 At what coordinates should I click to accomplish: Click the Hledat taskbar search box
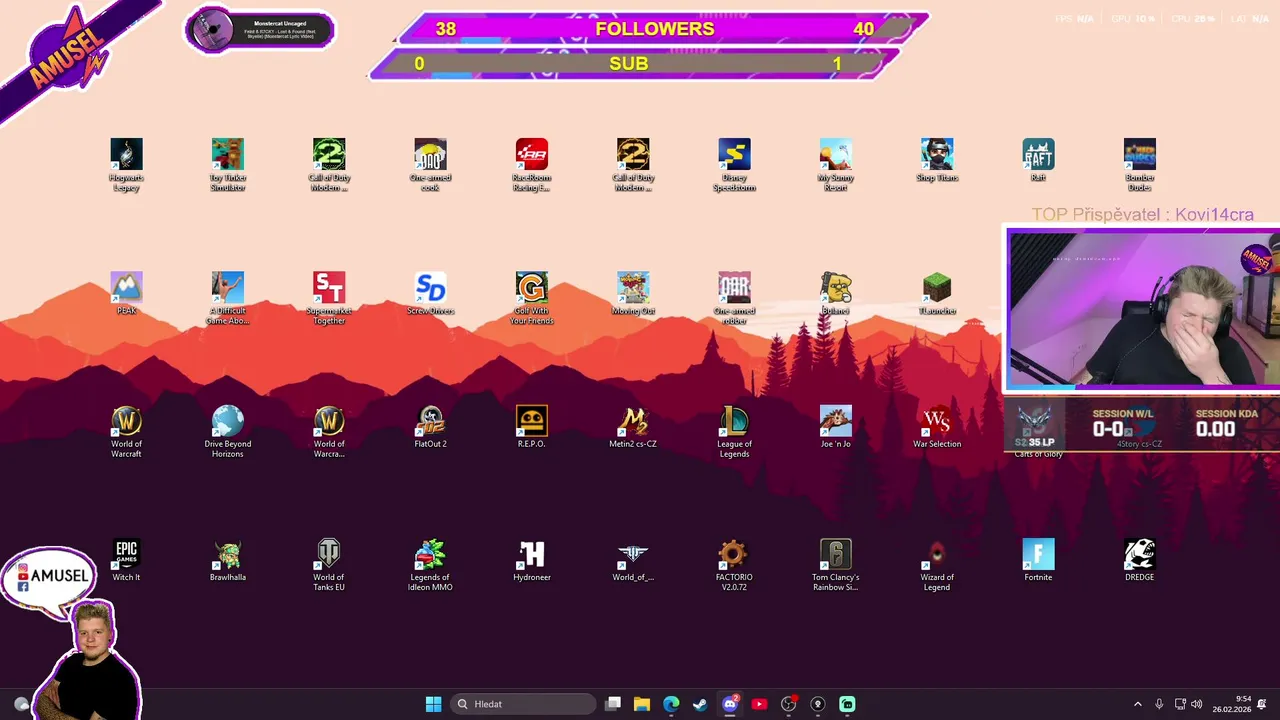(523, 704)
